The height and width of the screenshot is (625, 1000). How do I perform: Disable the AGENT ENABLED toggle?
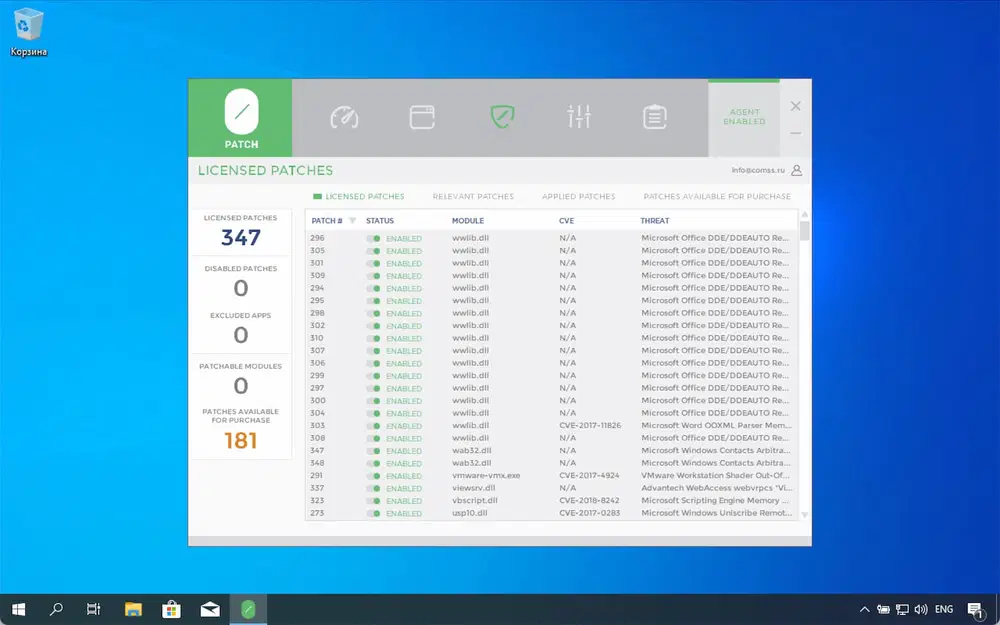pos(743,117)
